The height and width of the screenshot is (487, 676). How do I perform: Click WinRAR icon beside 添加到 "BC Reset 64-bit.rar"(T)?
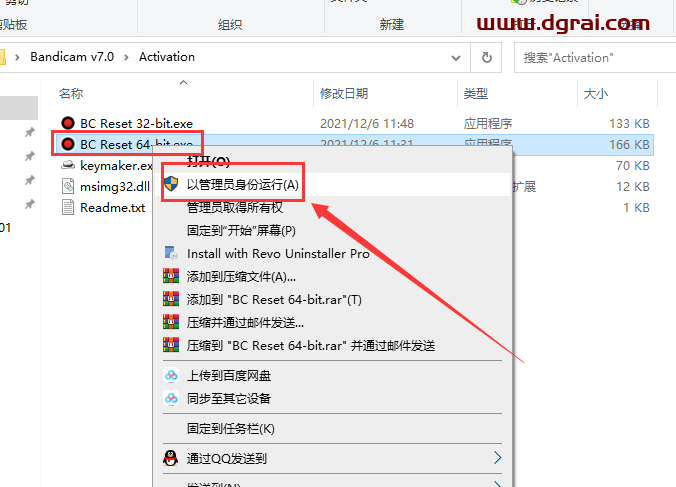click(171, 299)
